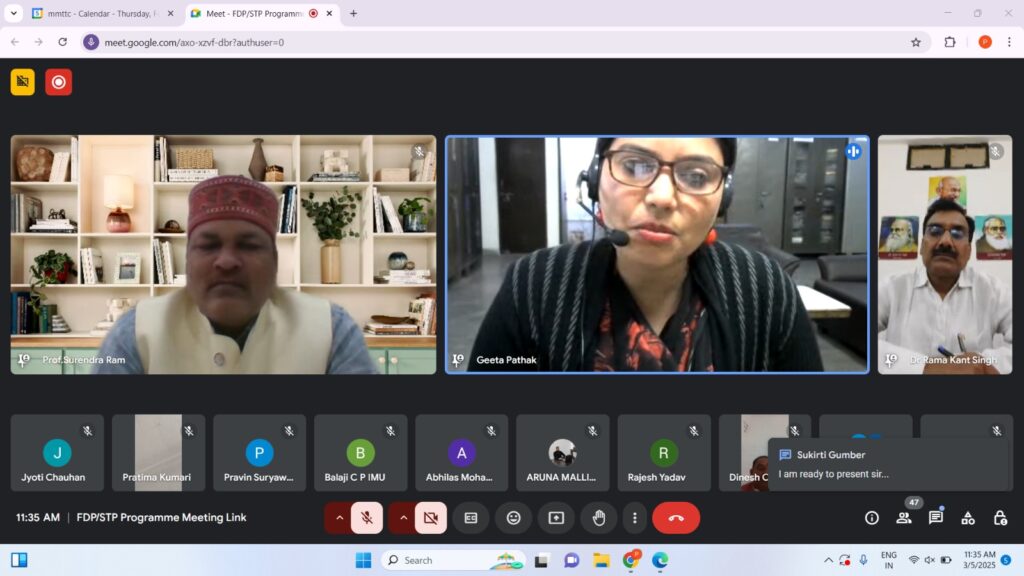Open more options three-dot menu in Meet
1024x576 pixels.
point(635,518)
